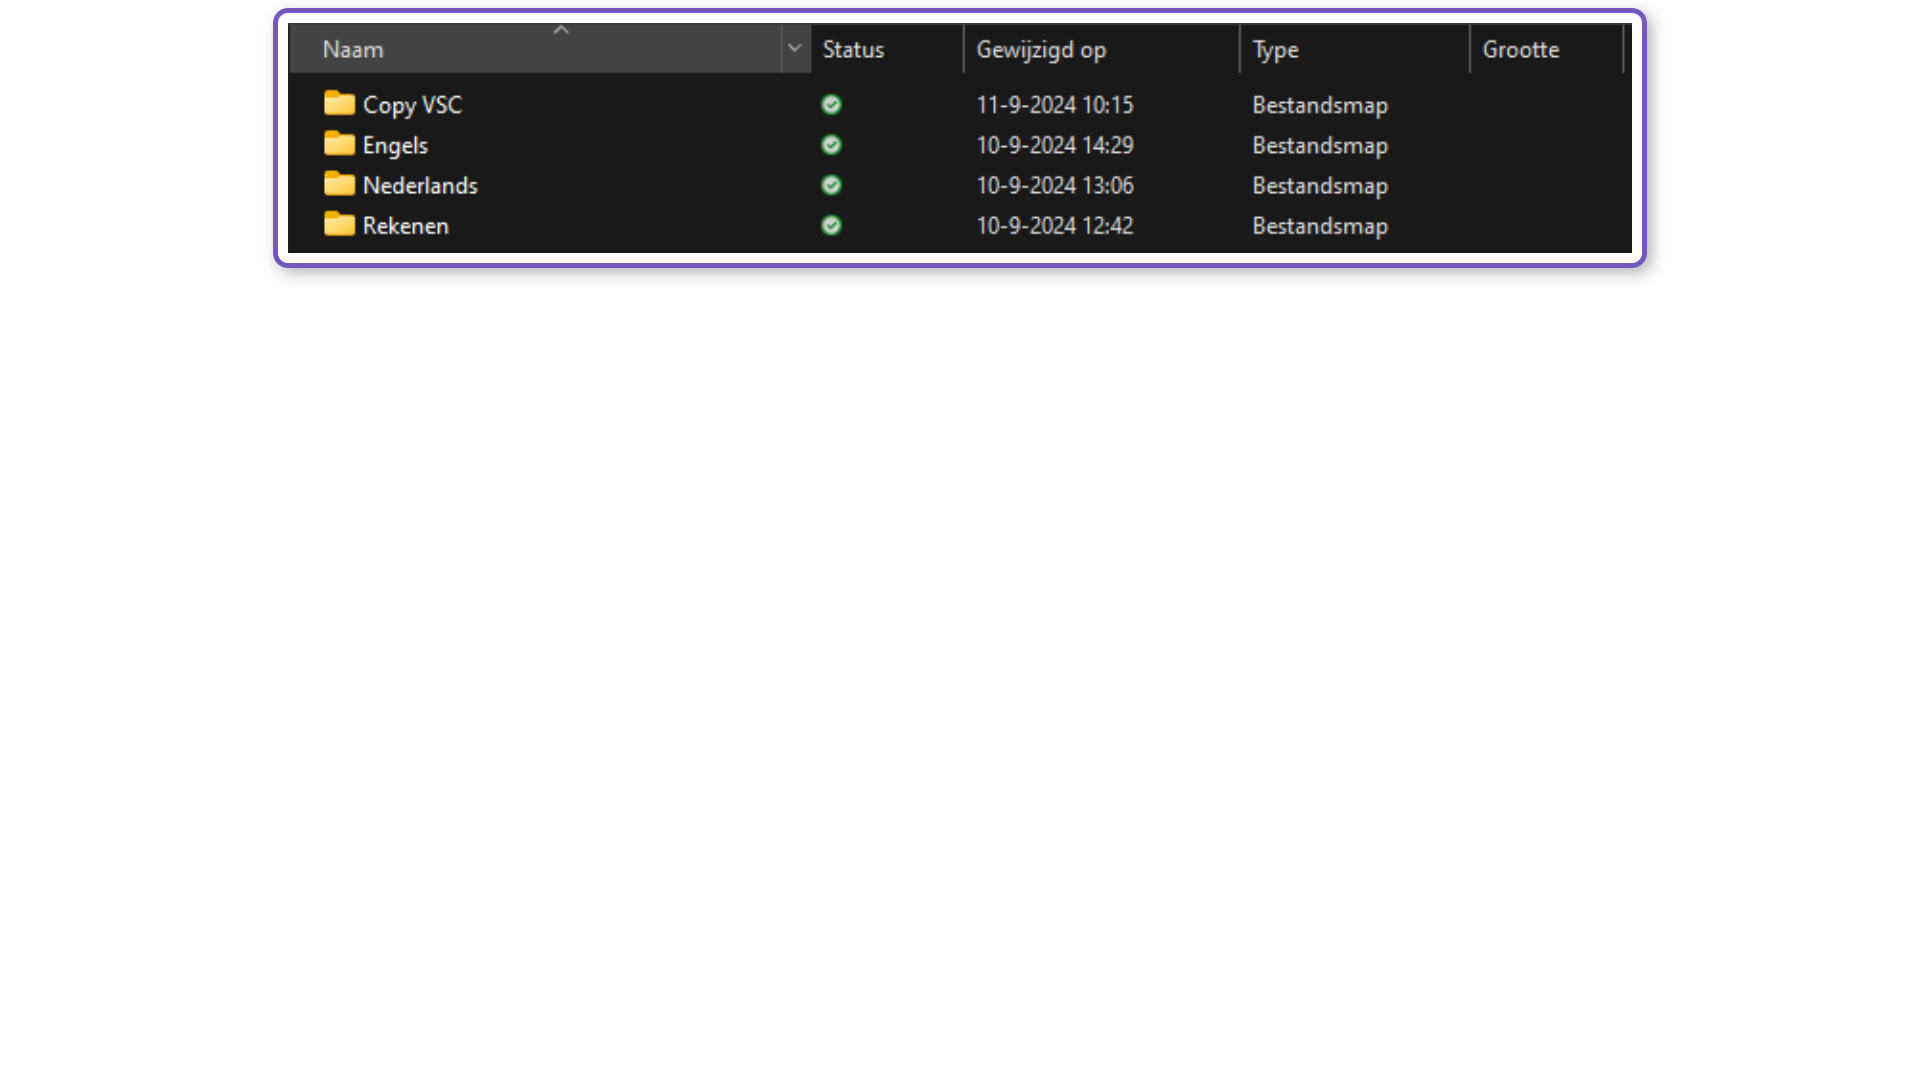
Task: Click the Nederlands folder icon
Action: click(x=339, y=184)
